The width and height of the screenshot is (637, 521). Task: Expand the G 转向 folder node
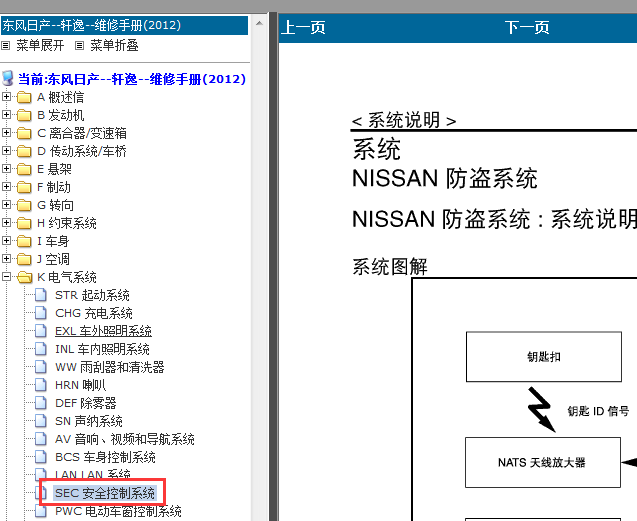point(6,204)
